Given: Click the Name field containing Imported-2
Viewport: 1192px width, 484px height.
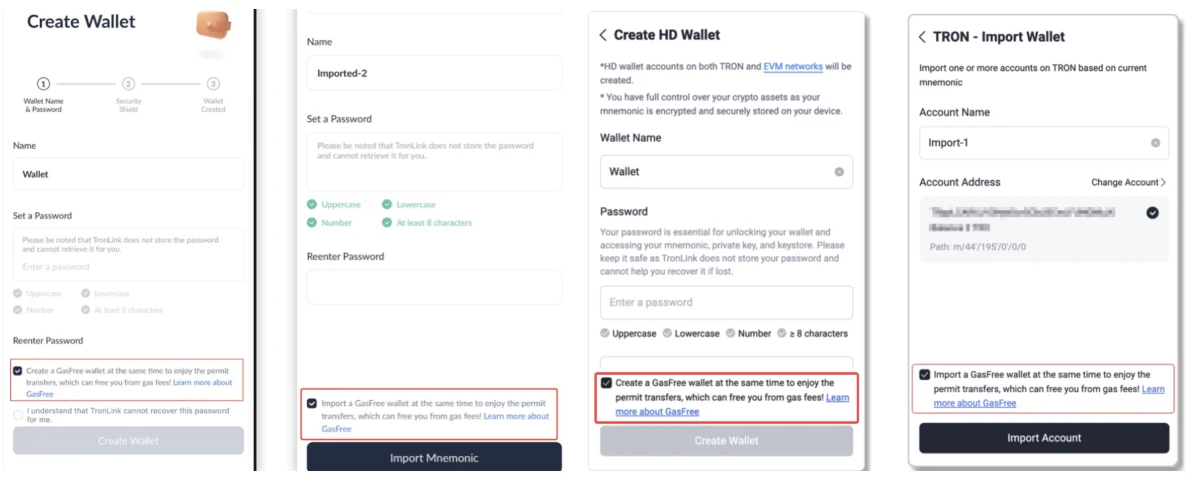Looking at the screenshot, I should click(x=434, y=73).
